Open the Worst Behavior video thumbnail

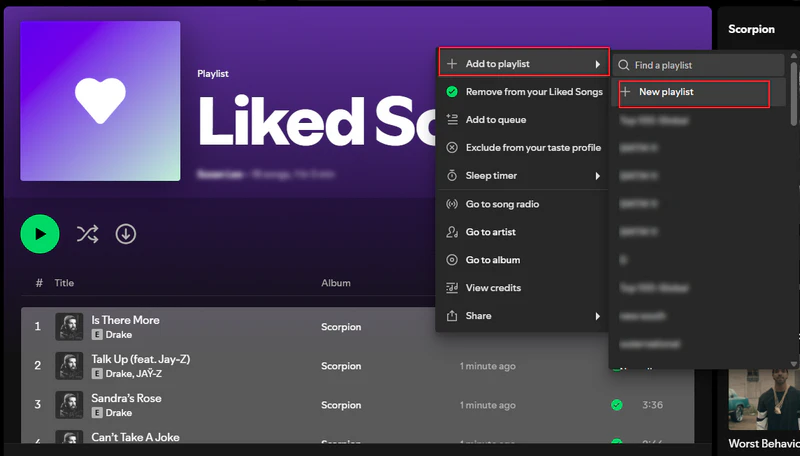[764, 400]
